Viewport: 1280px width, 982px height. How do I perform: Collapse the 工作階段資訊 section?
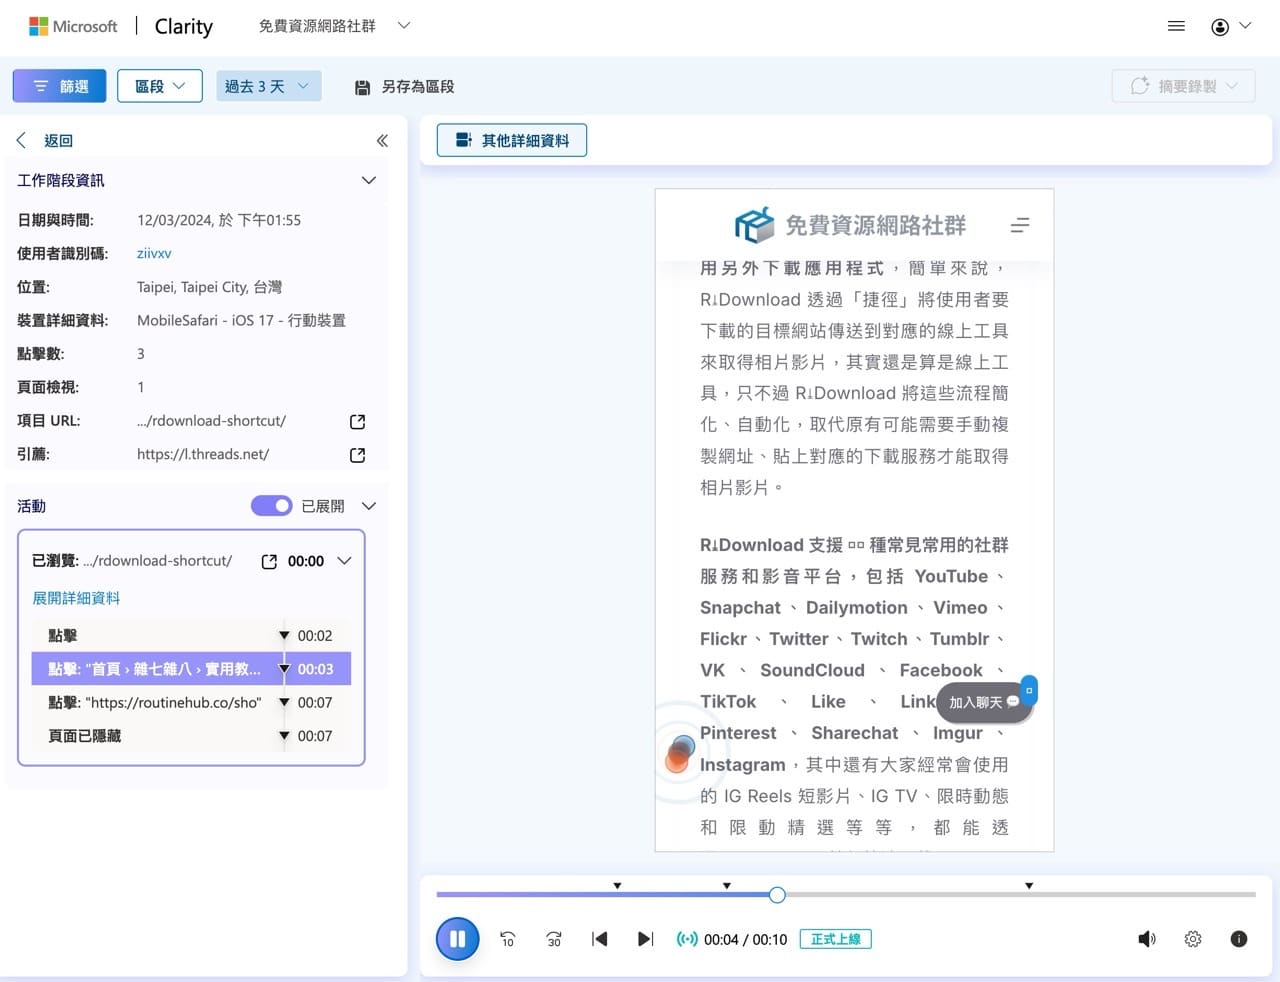pyautogui.click(x=368, y=181)
